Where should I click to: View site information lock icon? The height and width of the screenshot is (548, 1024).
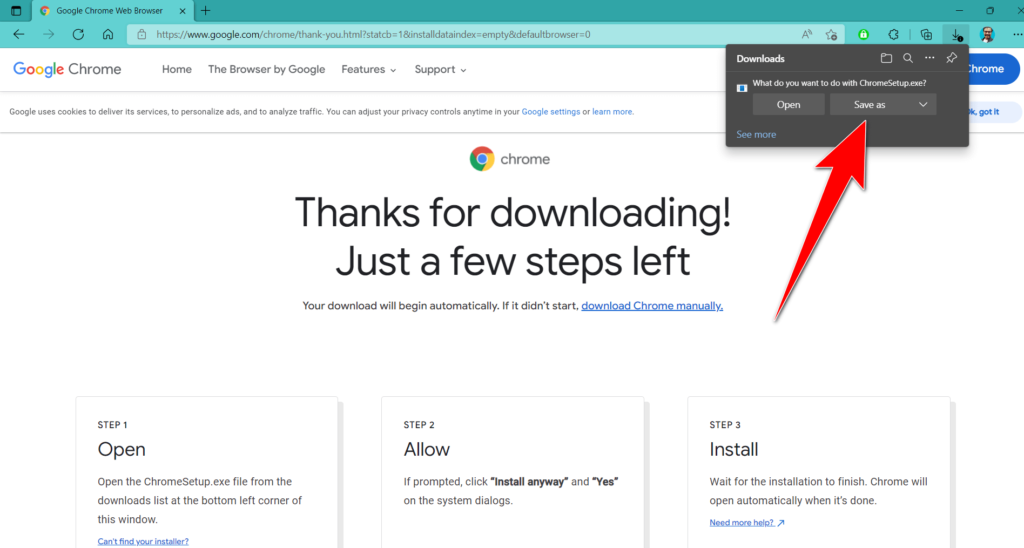142,35
